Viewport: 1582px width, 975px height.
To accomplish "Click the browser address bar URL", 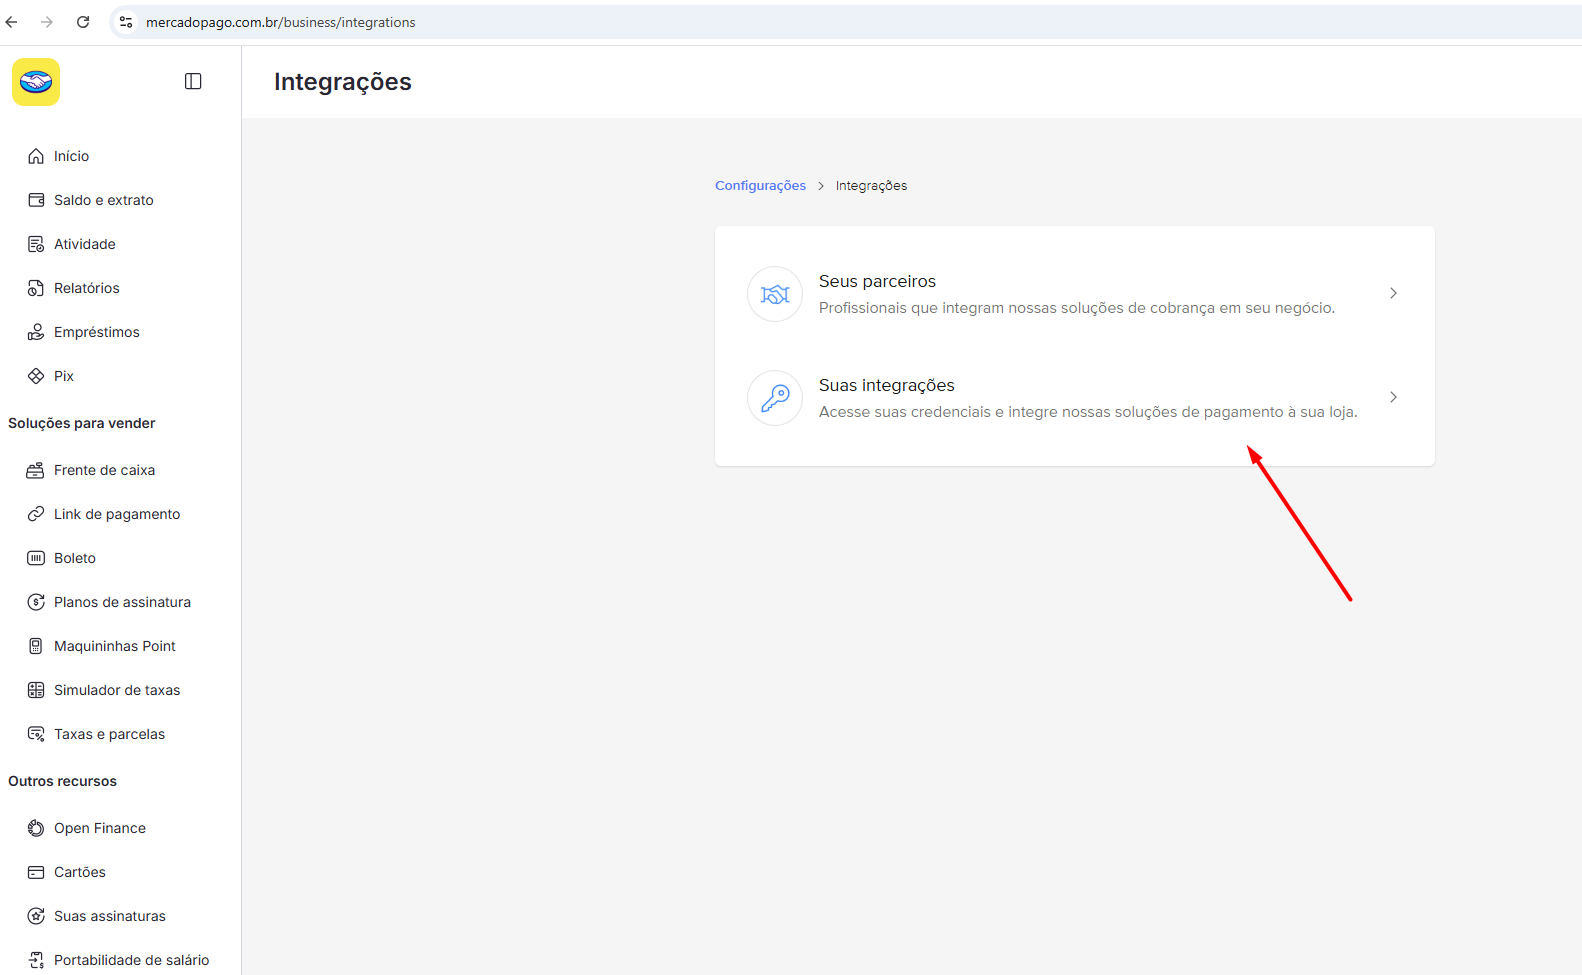I will coord(281,22).
